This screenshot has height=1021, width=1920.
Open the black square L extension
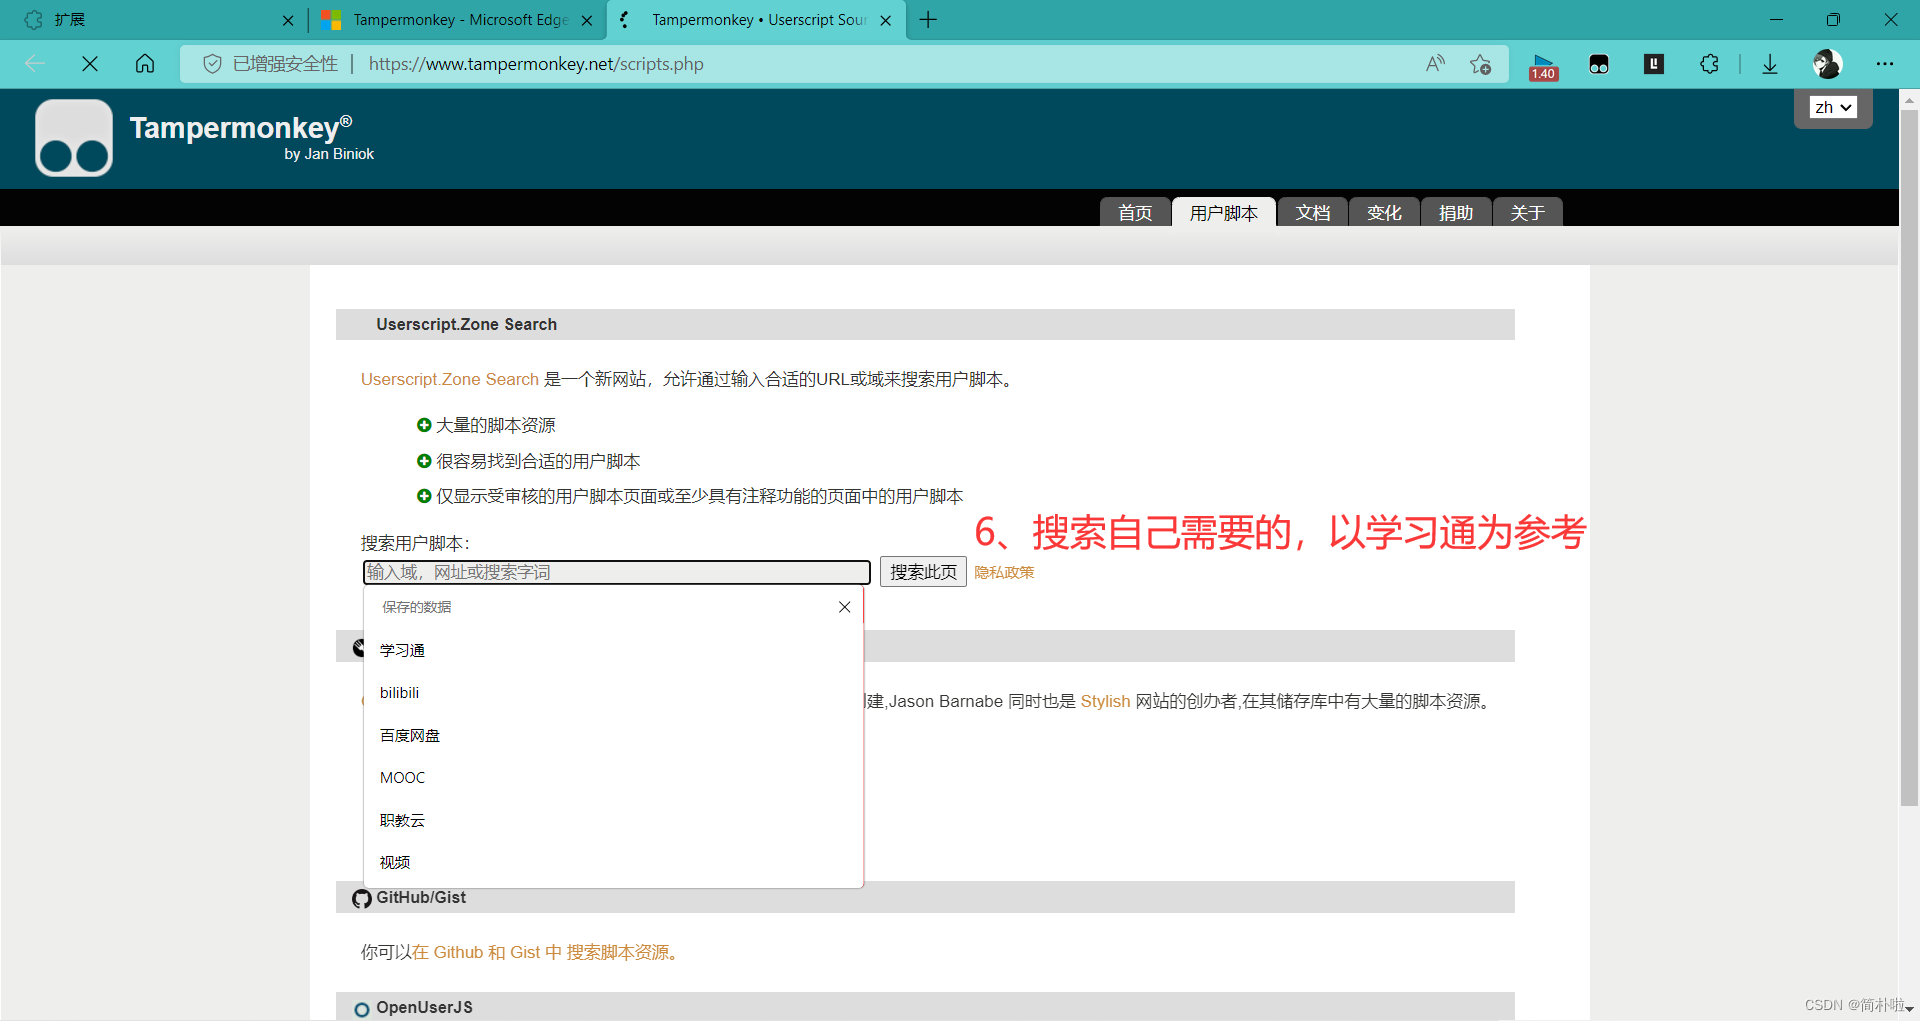[1654, 64]
